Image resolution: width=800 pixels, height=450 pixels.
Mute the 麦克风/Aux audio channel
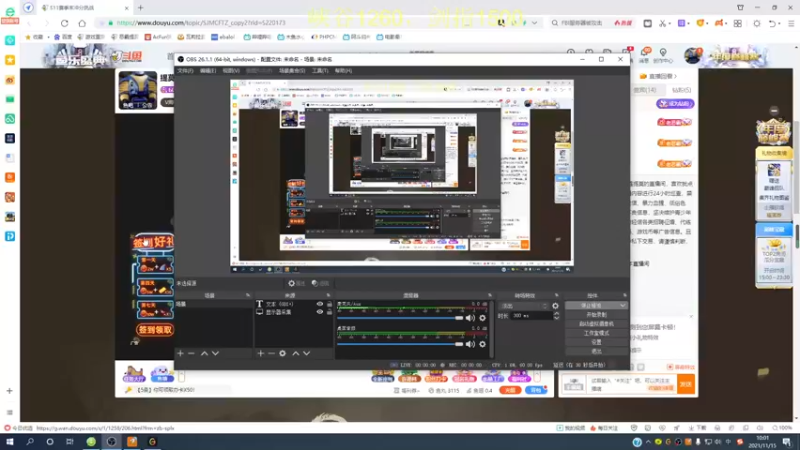(x=470, y=318)
